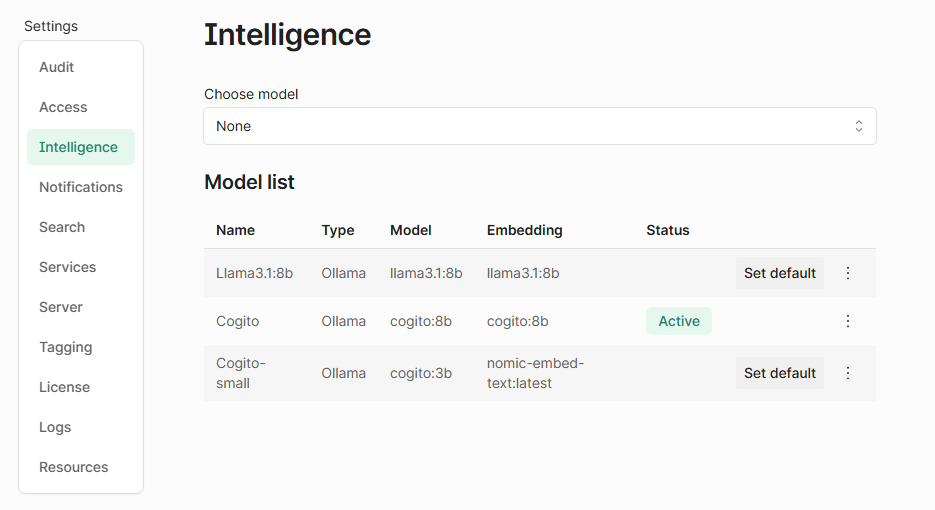Open options menu for Cogito row
Screen dimensions: 935x510
848,321
